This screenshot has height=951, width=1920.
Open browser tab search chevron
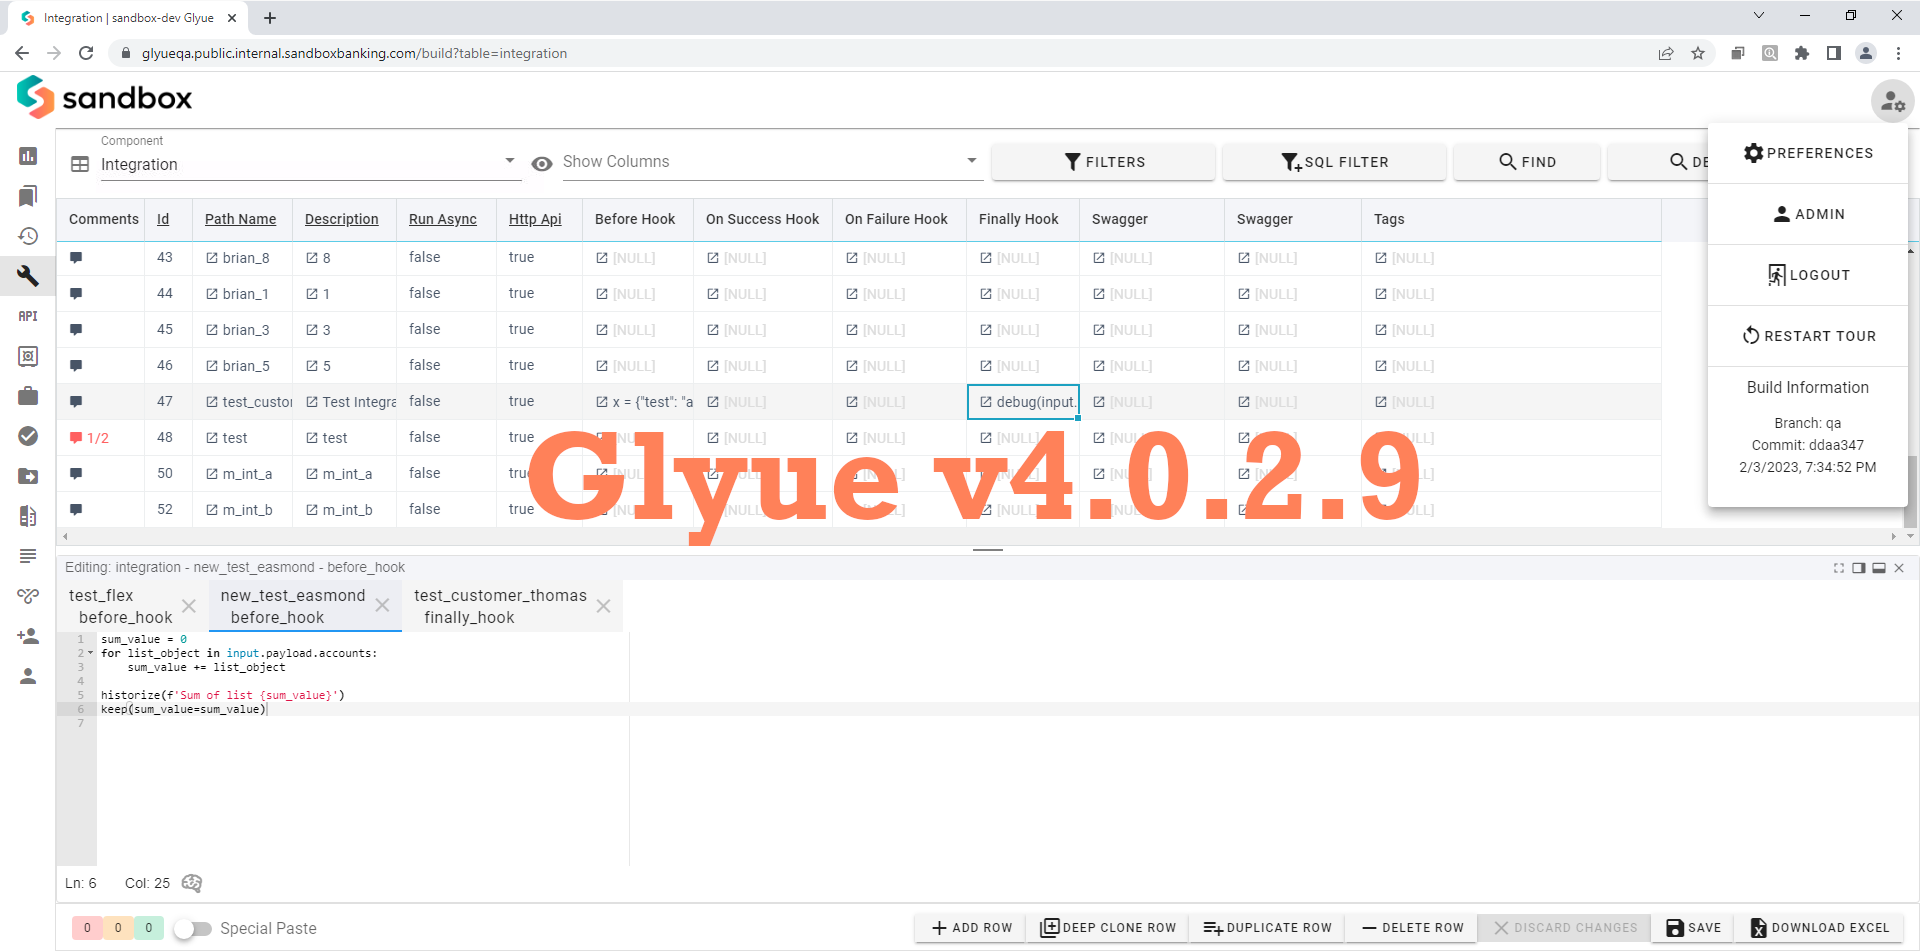[1759, 15]
